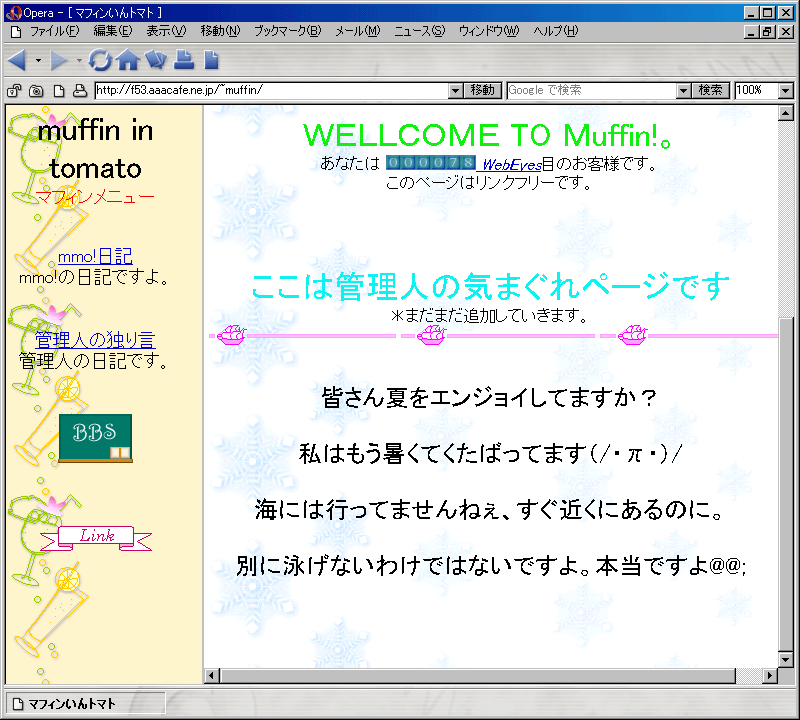800x720 pixels.
Task: Click the horizontal scrollbar left arrow
Action: 212,676
